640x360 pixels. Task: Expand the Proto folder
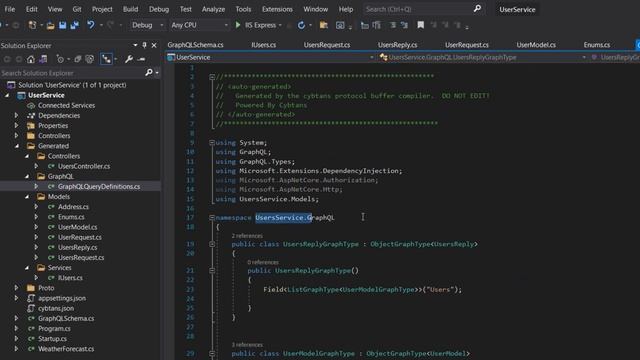pyautogui.click(x=16, y=288)
